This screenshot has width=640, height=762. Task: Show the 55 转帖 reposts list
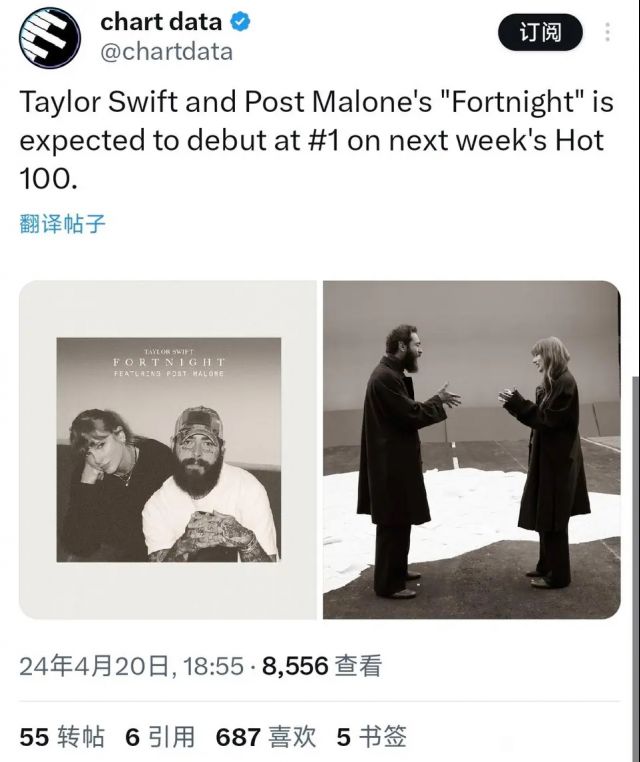62,737
